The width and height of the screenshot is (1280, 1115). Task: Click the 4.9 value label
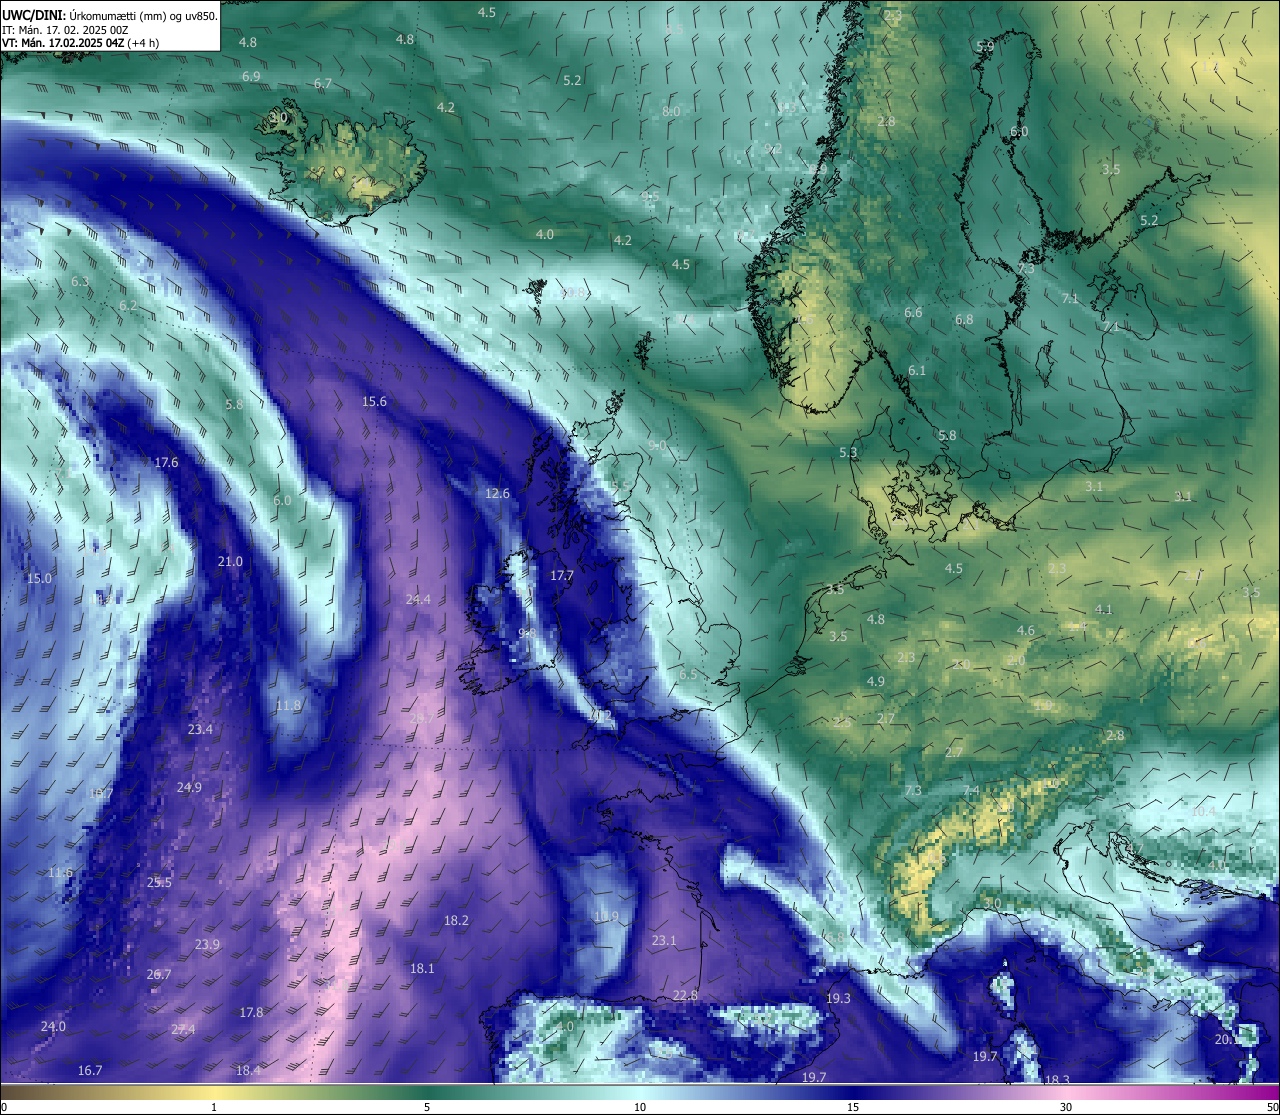coord(875,682)
